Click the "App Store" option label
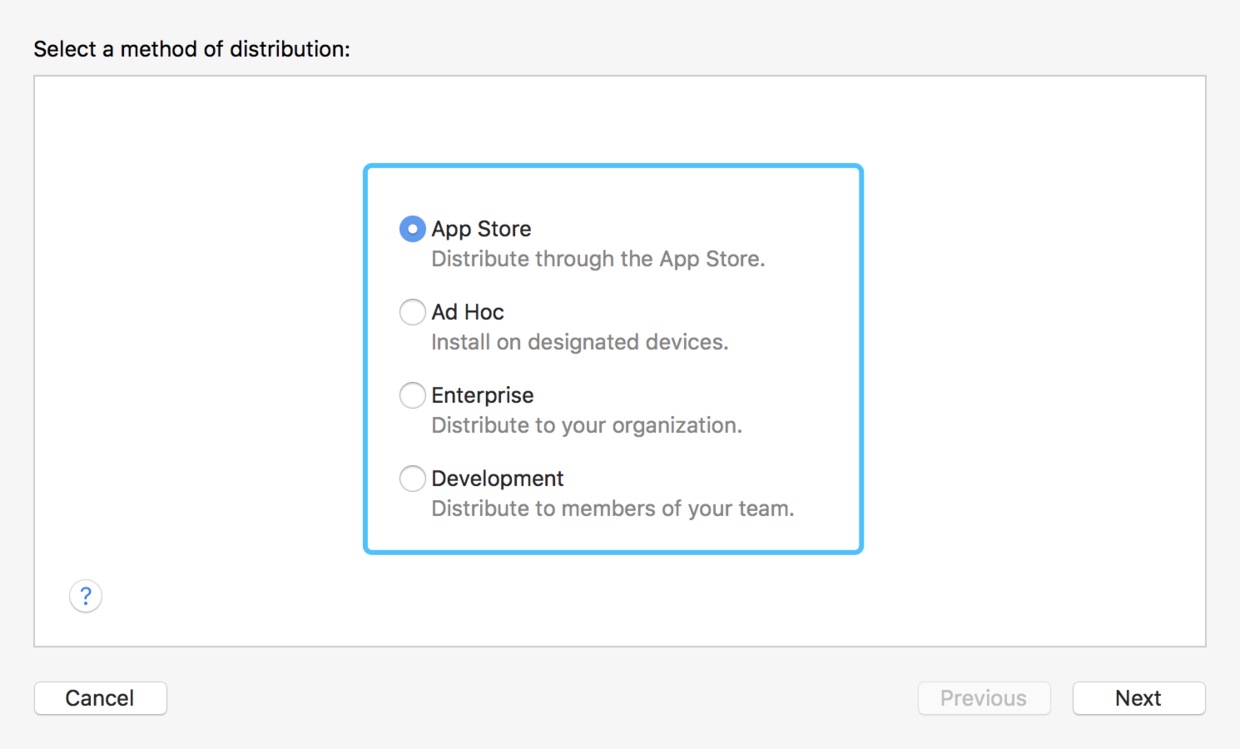 pyautogui.click(x=481, y=229)
